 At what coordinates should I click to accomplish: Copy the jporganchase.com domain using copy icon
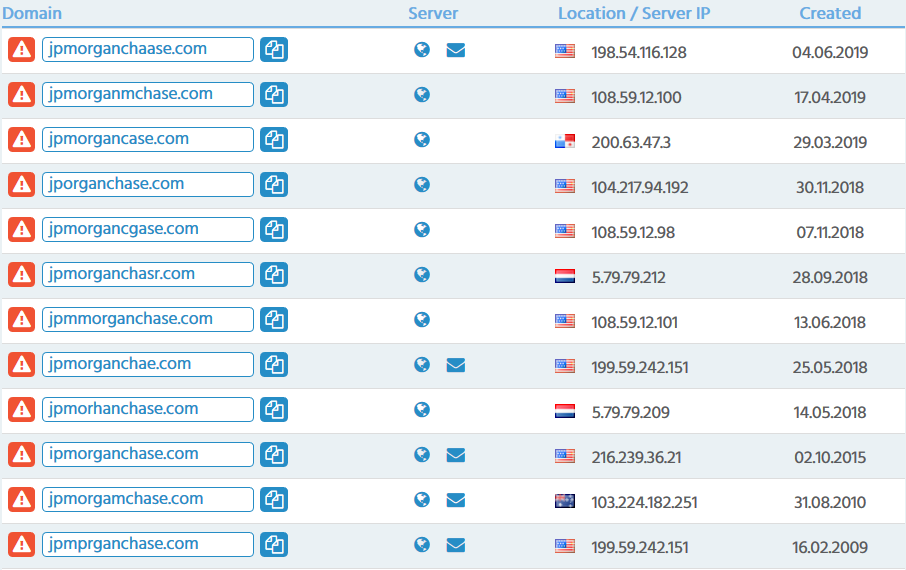coord(274,185)
